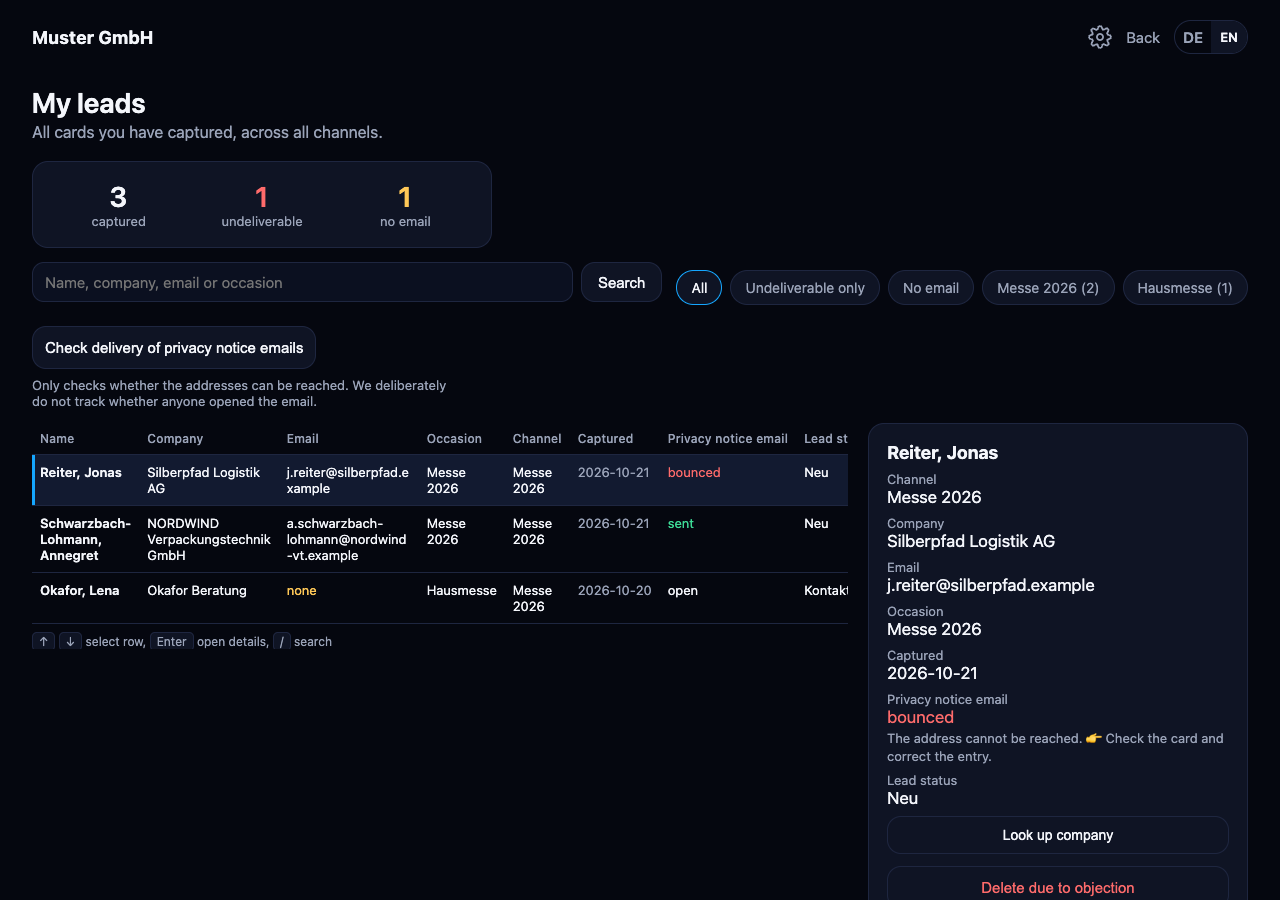Click the Privacy notice email column header
Viewport: 1280px width, 900px height.
(x=728, y=439)
